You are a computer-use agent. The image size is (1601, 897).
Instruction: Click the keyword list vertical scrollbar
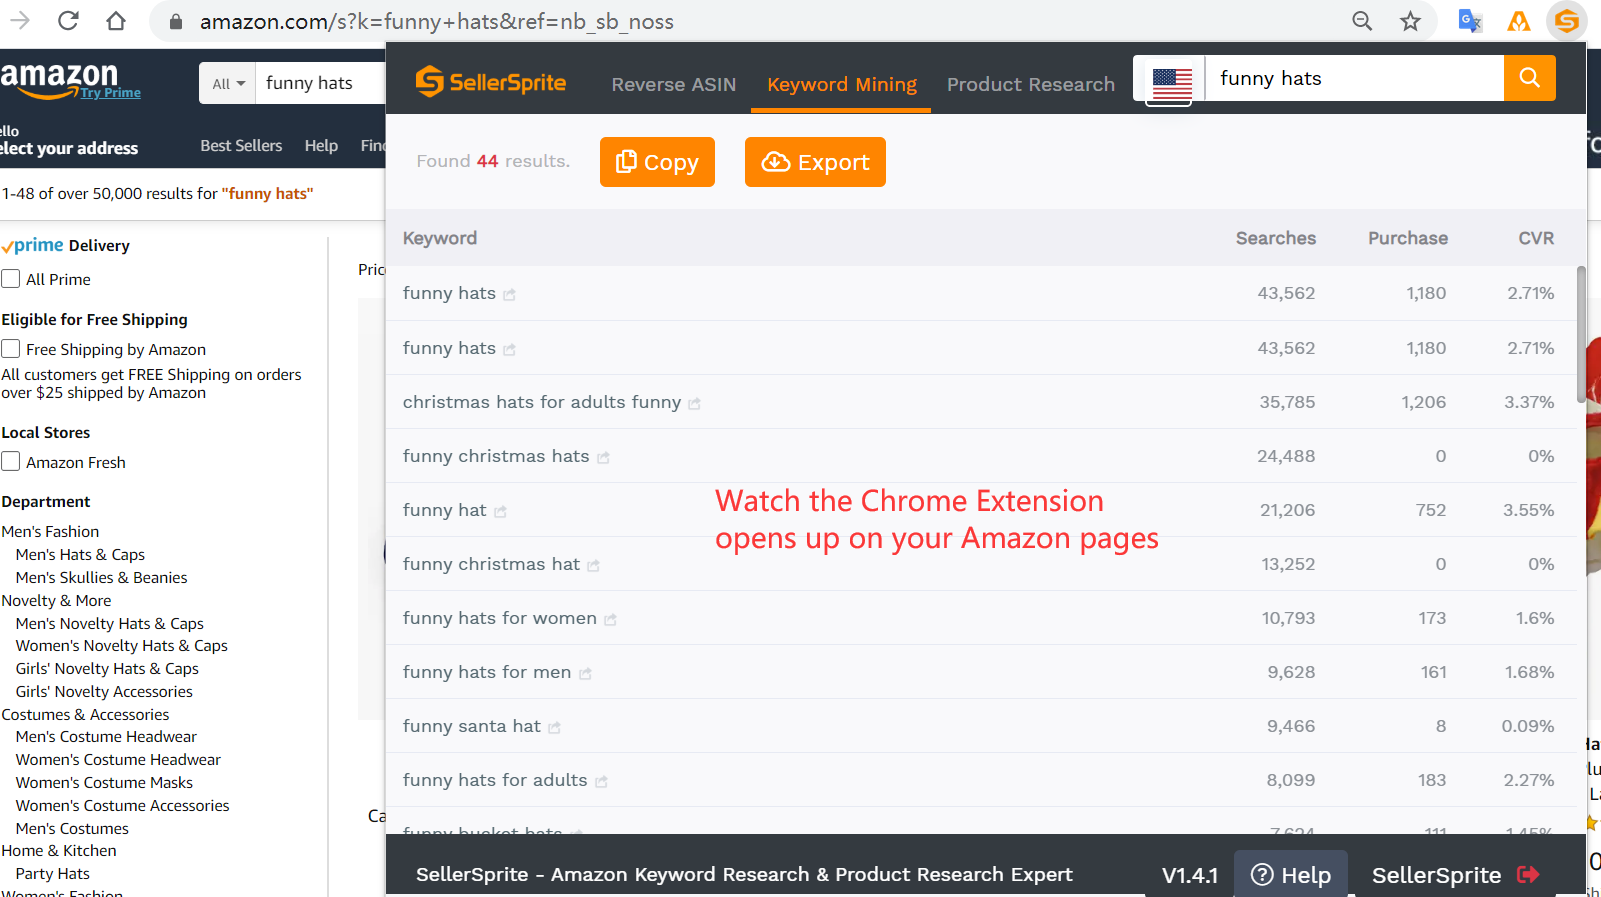1580,335
